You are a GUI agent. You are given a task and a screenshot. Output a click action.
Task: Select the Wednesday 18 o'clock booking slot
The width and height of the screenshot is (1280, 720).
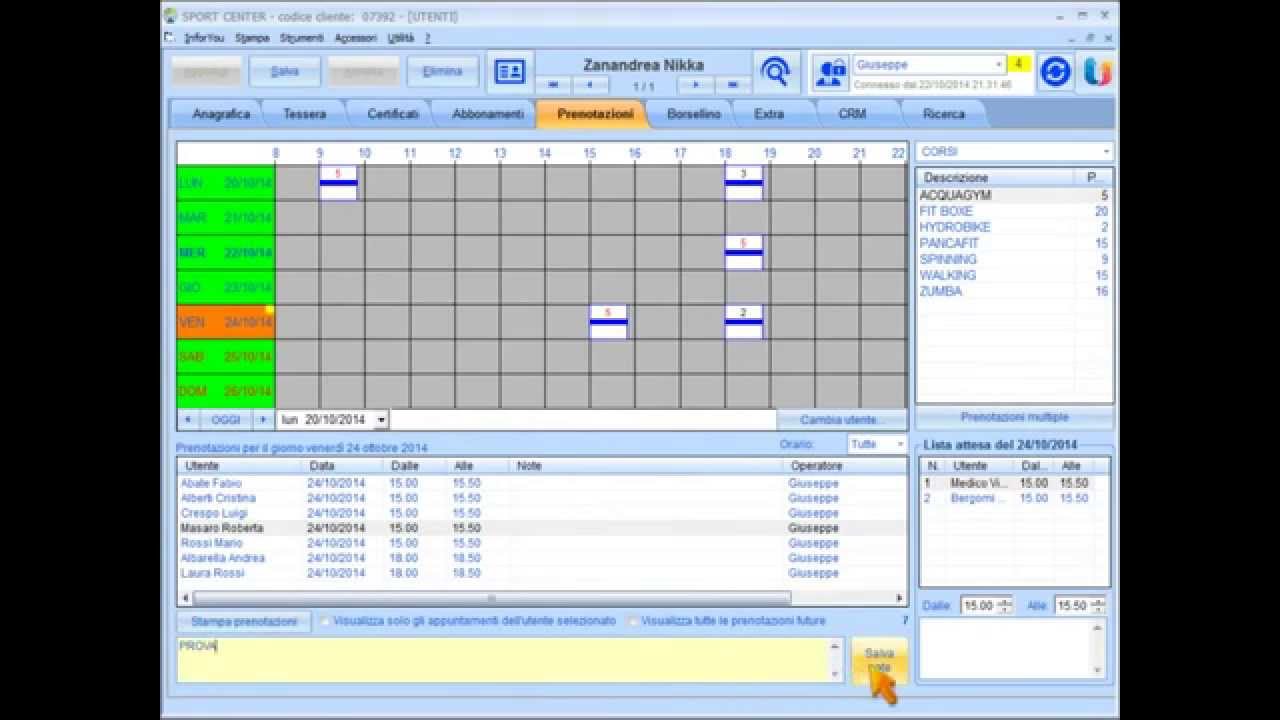point(743,252)
